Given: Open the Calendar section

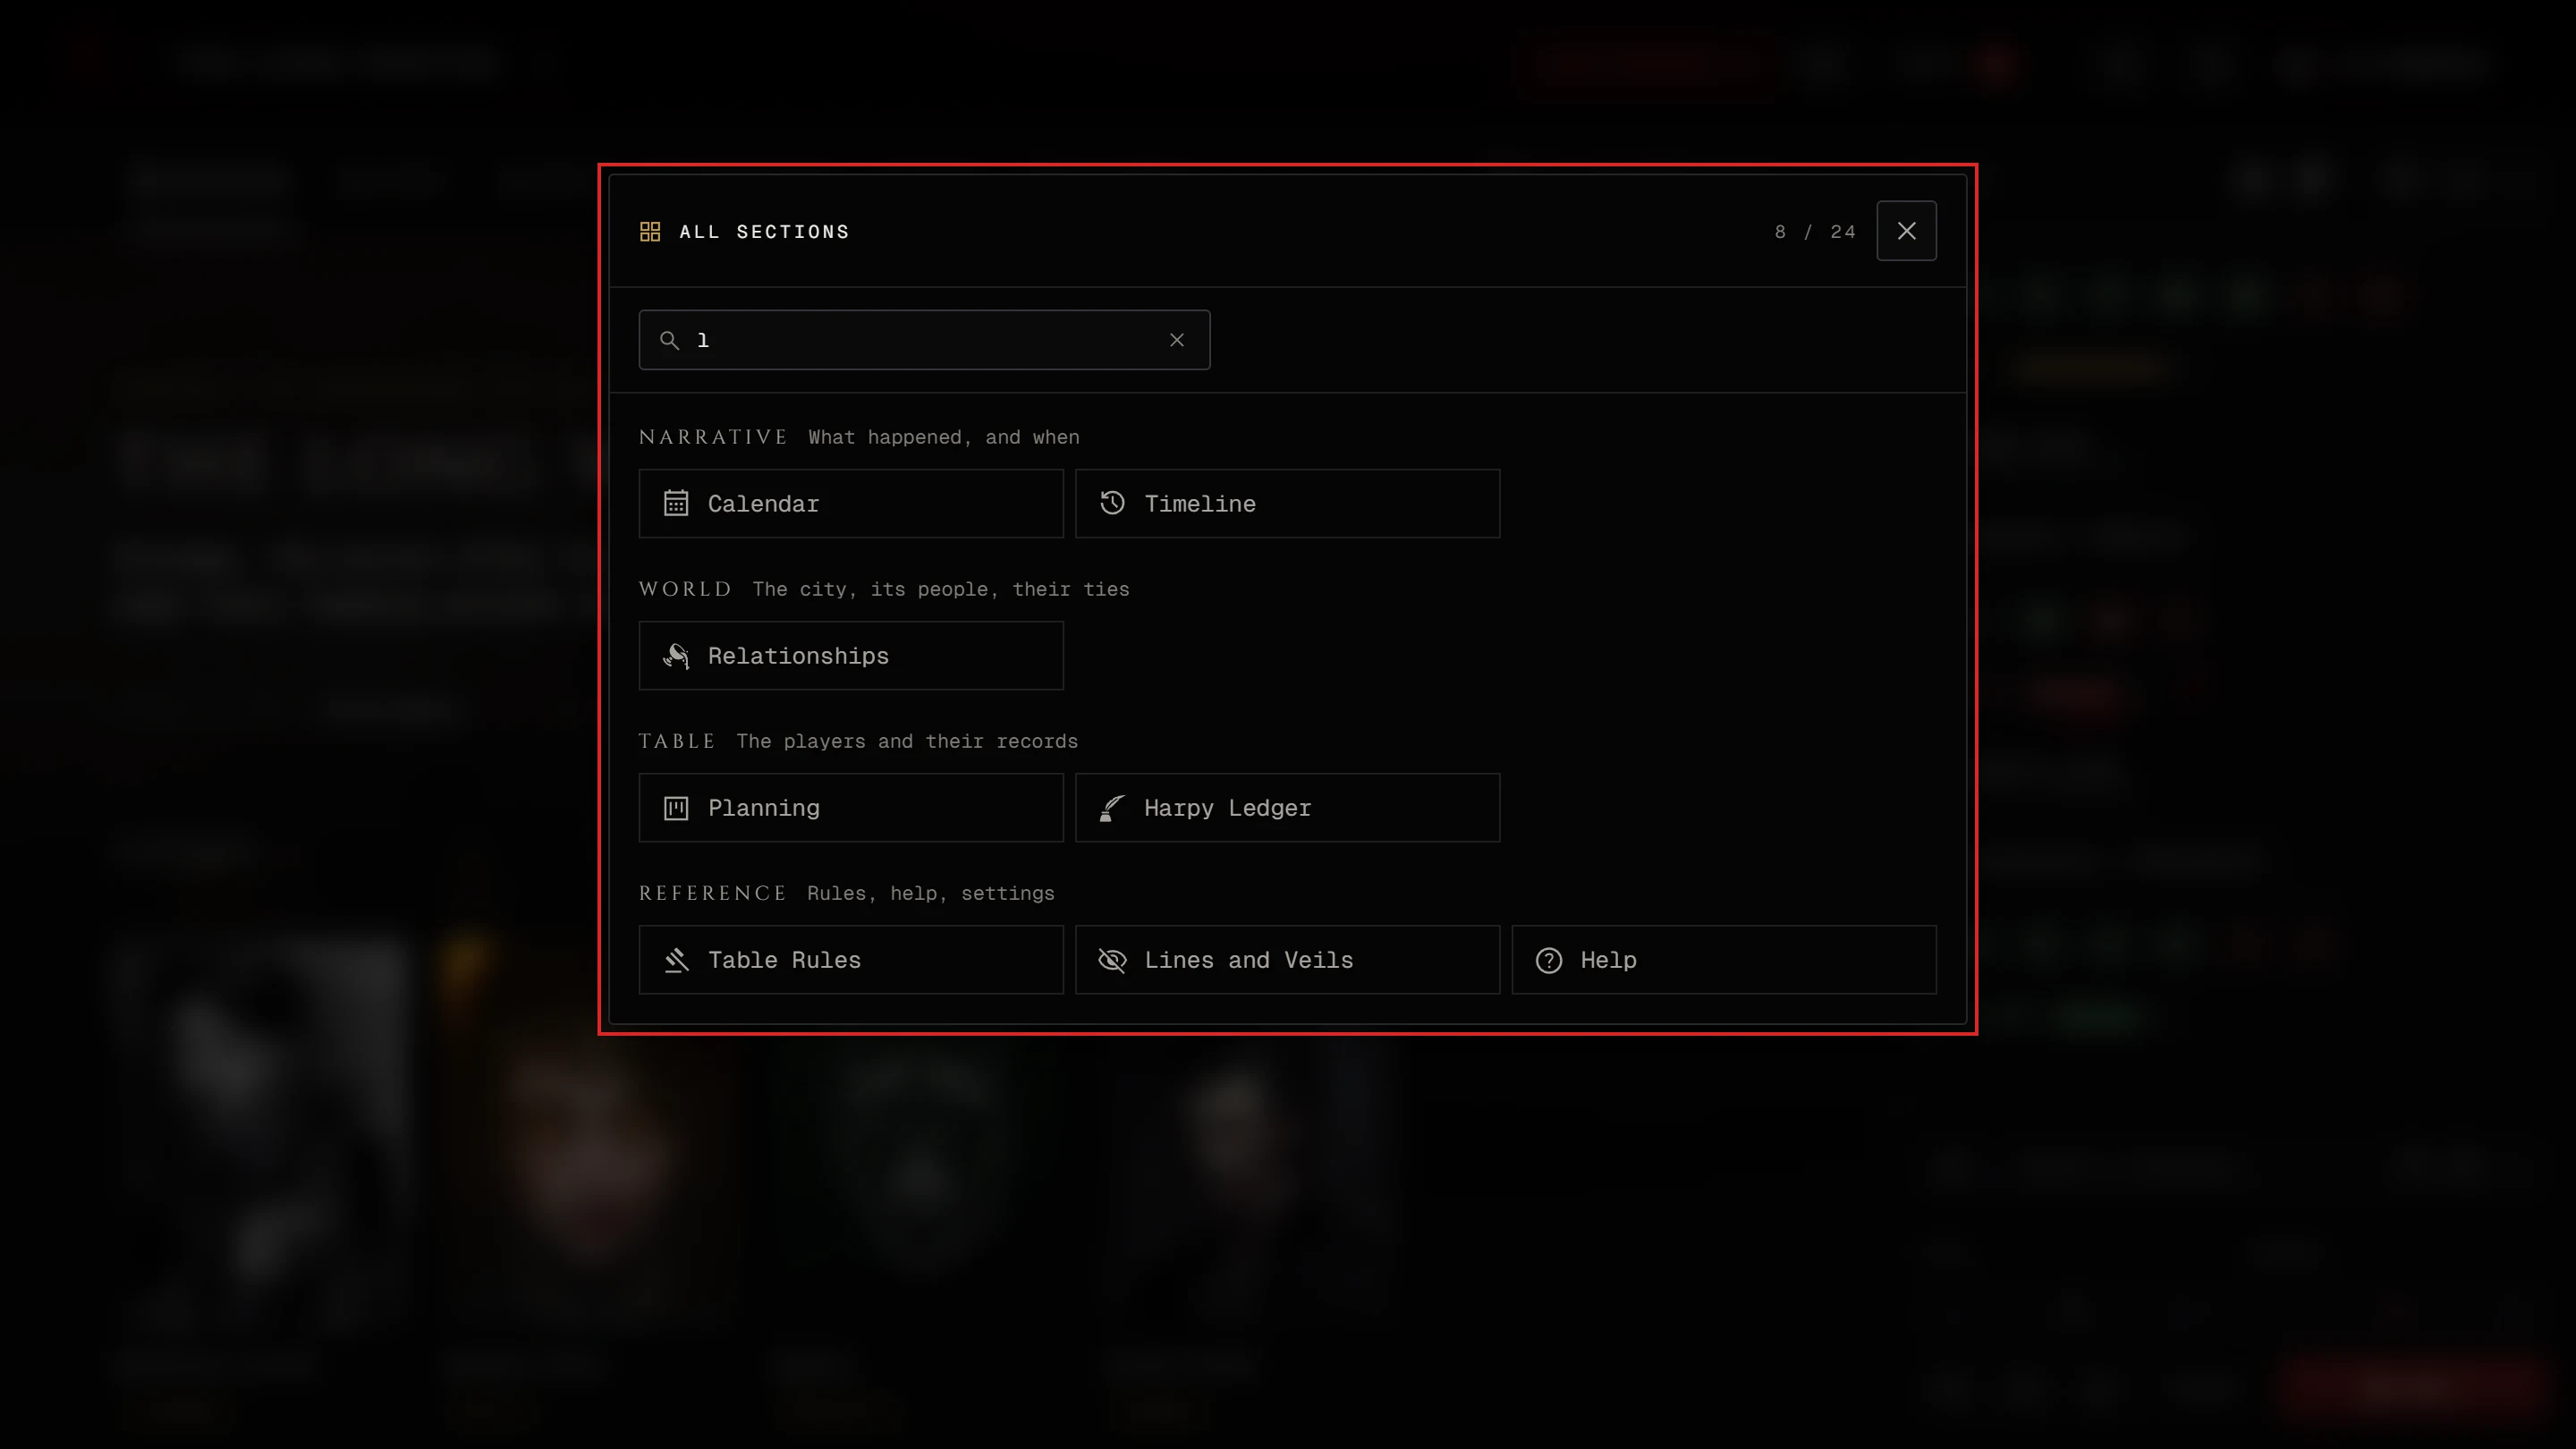Looking at the screenshot, I should (x=851, y=503).
